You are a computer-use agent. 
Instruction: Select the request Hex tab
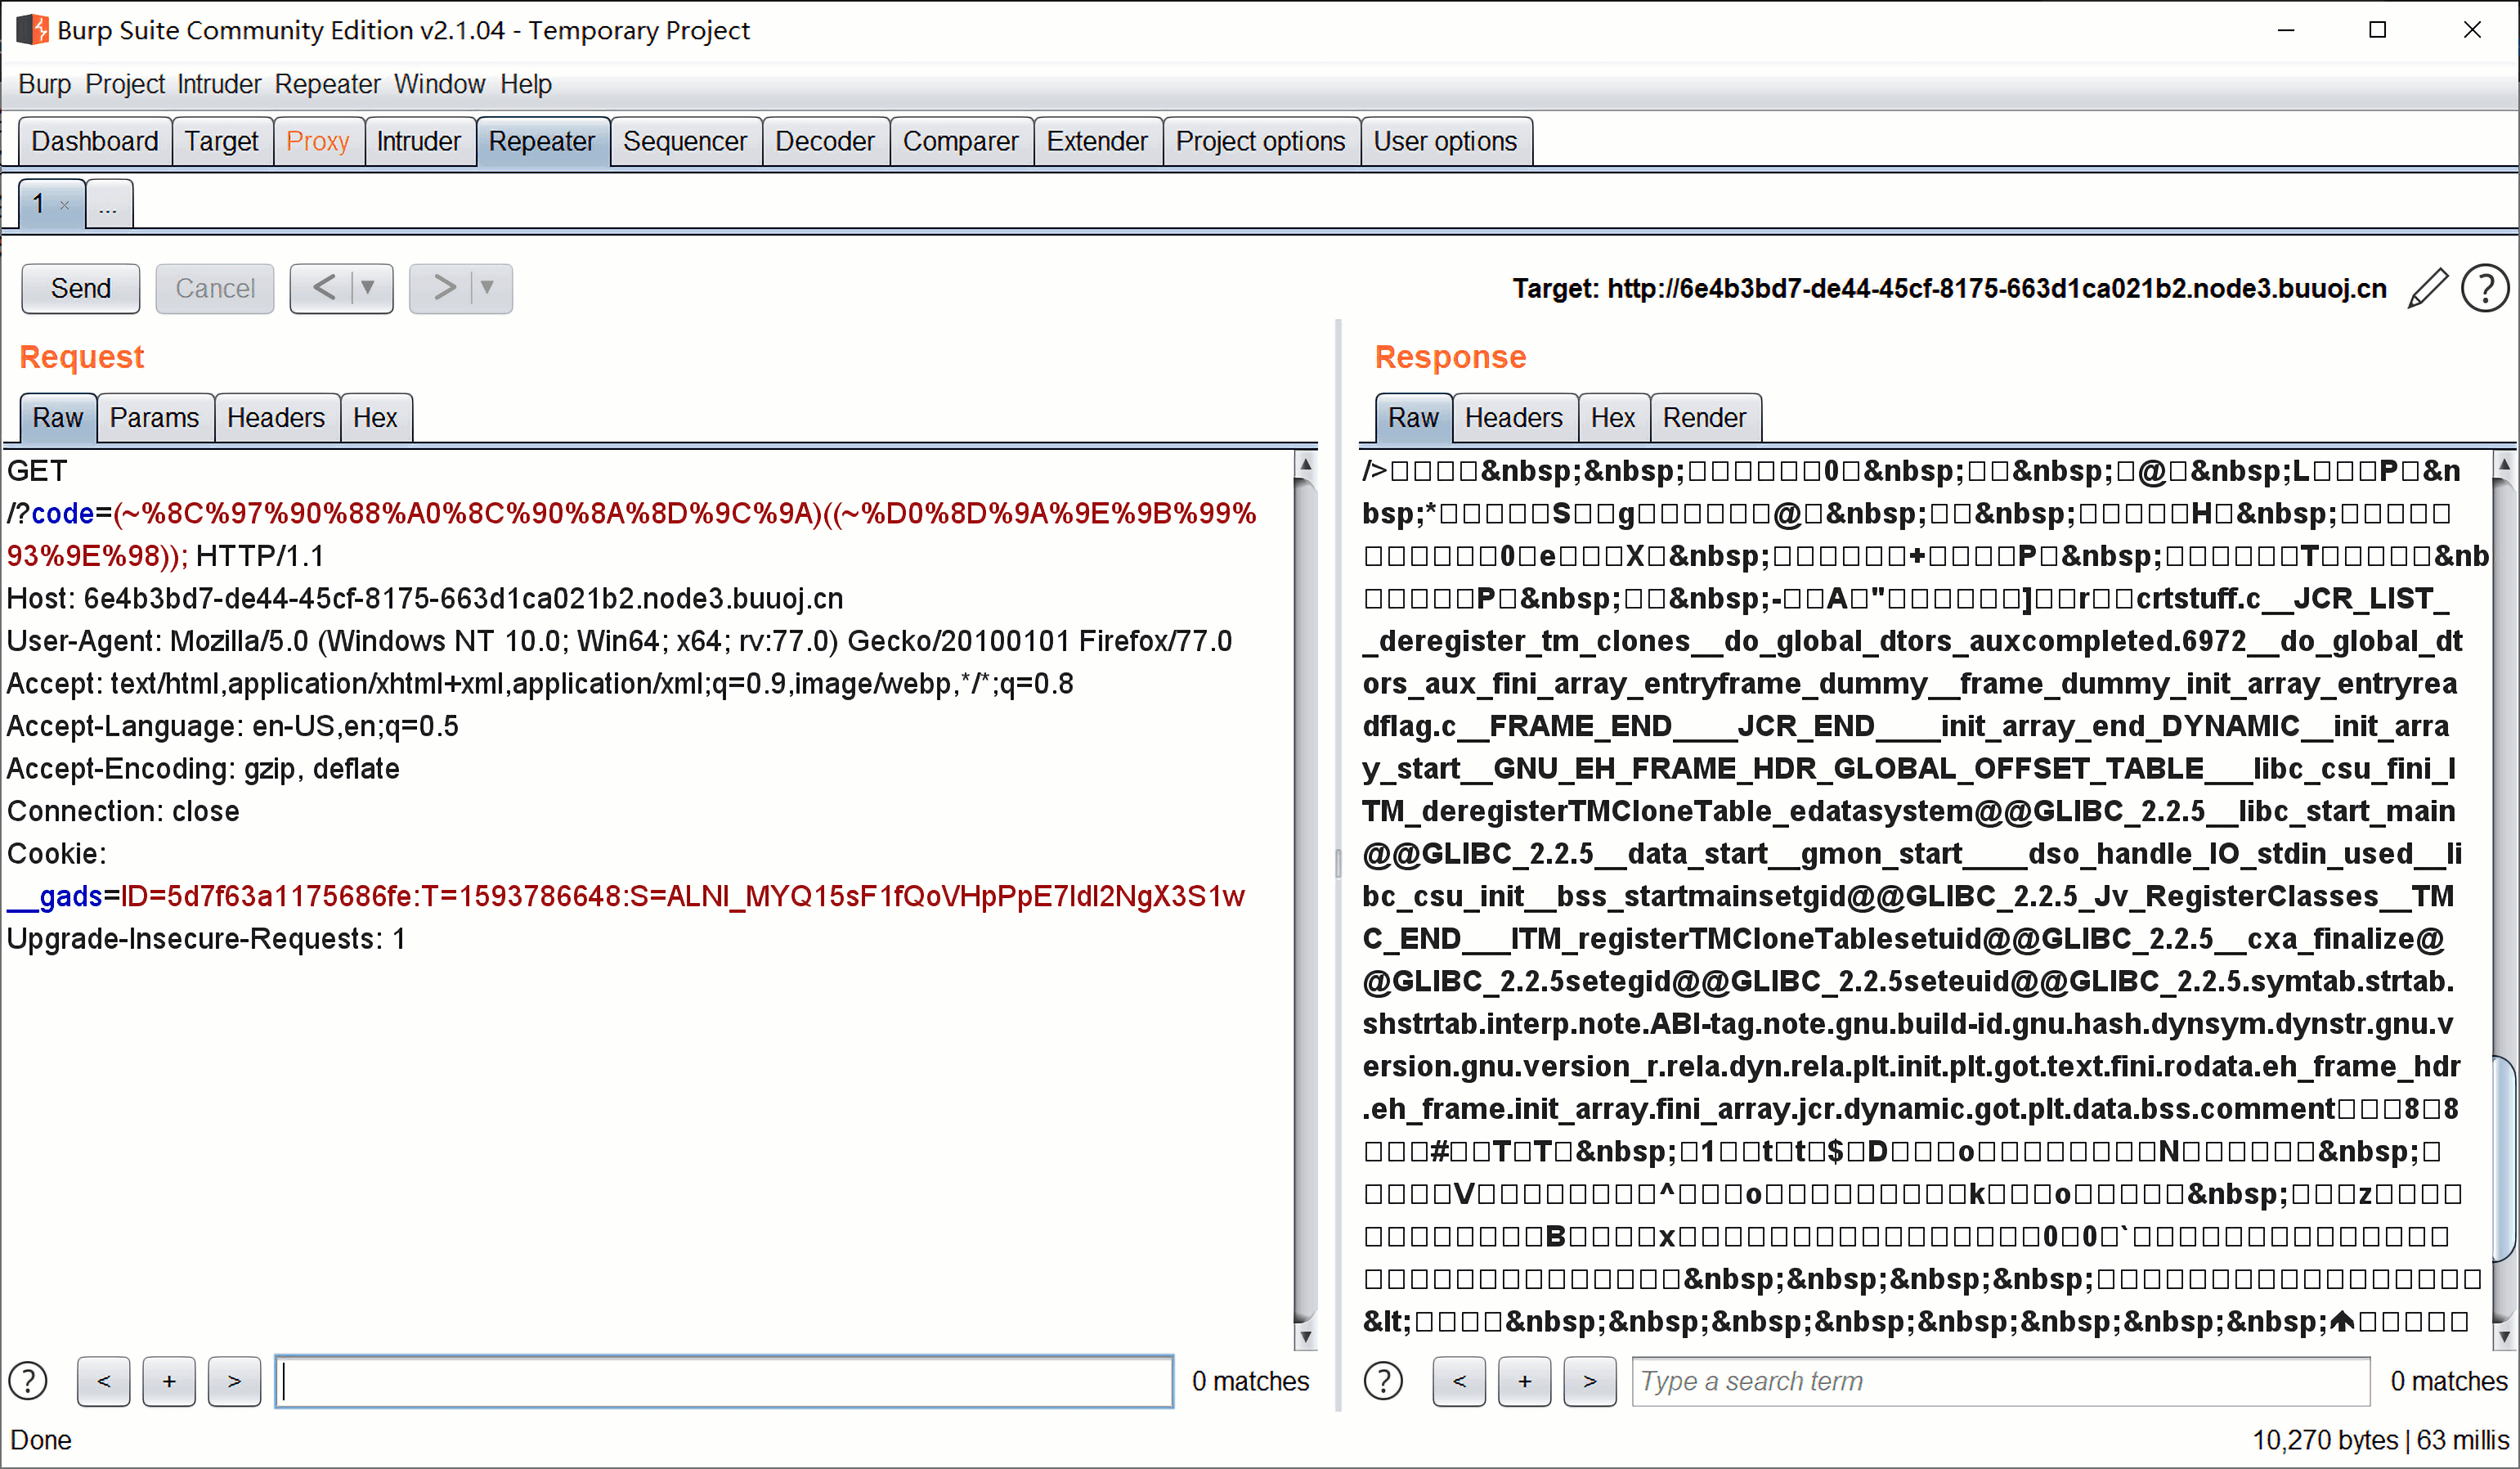375,418
